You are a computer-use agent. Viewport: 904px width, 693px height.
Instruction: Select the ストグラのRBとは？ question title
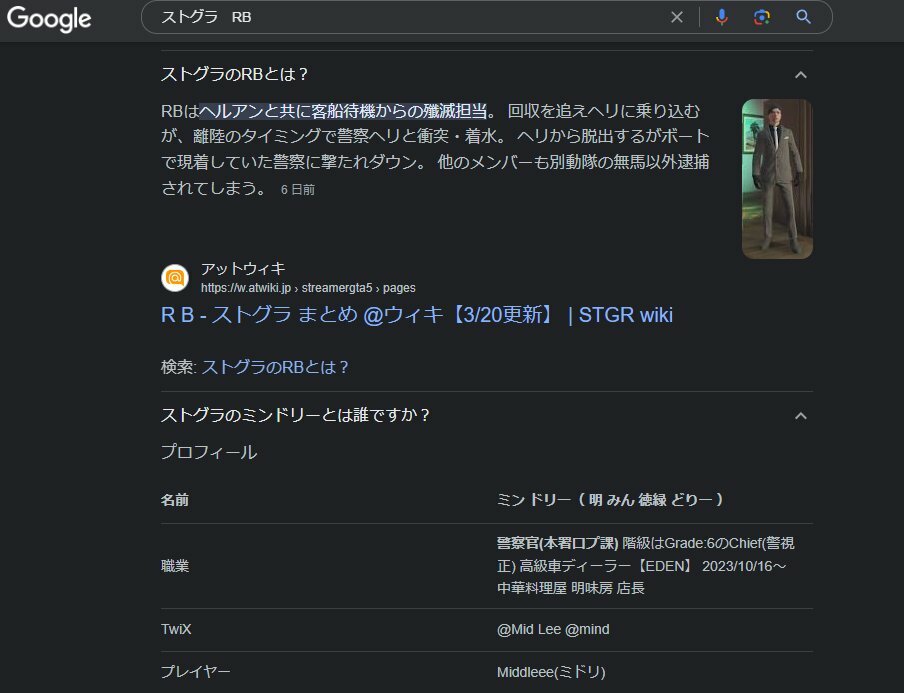tap(235, 74)
